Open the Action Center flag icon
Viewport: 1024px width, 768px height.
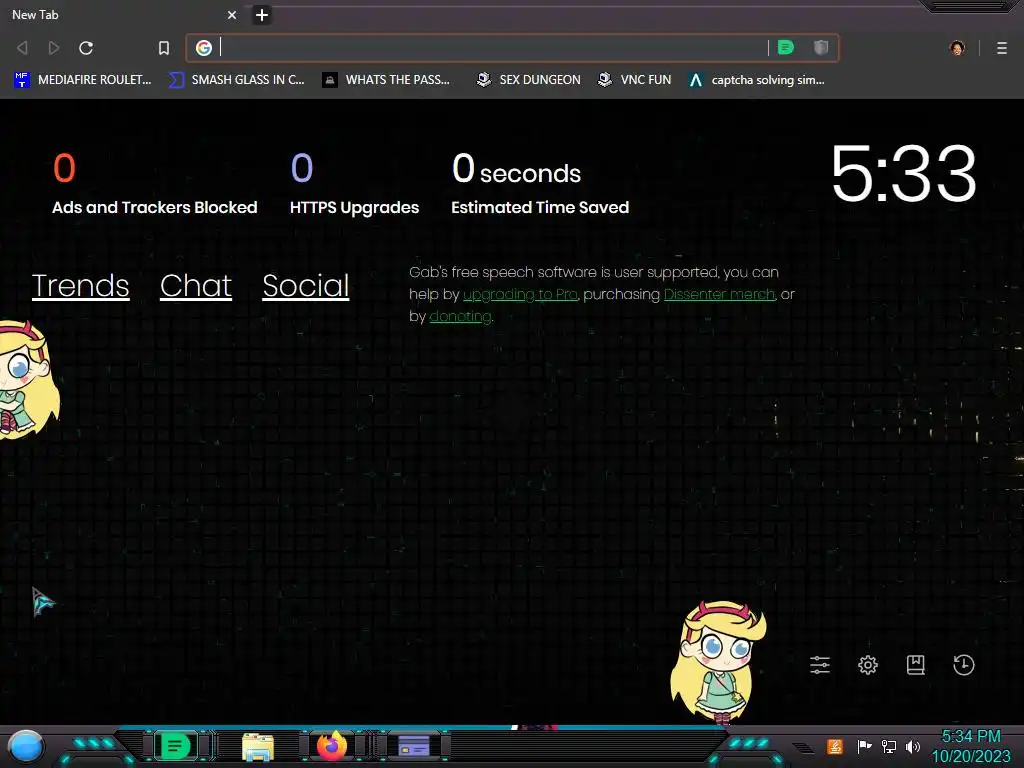coord(864,746)
